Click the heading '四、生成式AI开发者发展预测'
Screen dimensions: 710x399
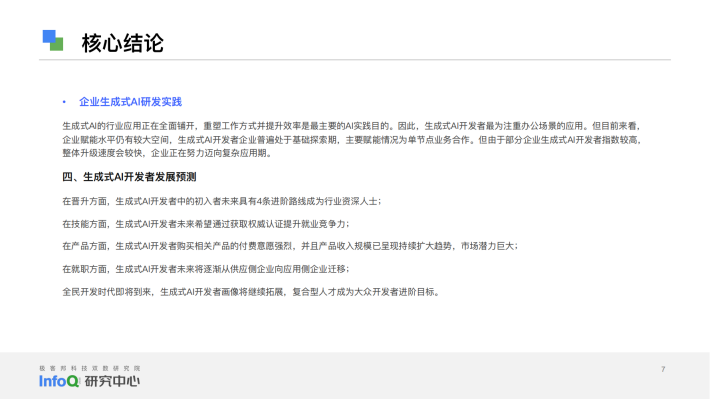coord(129,177)
